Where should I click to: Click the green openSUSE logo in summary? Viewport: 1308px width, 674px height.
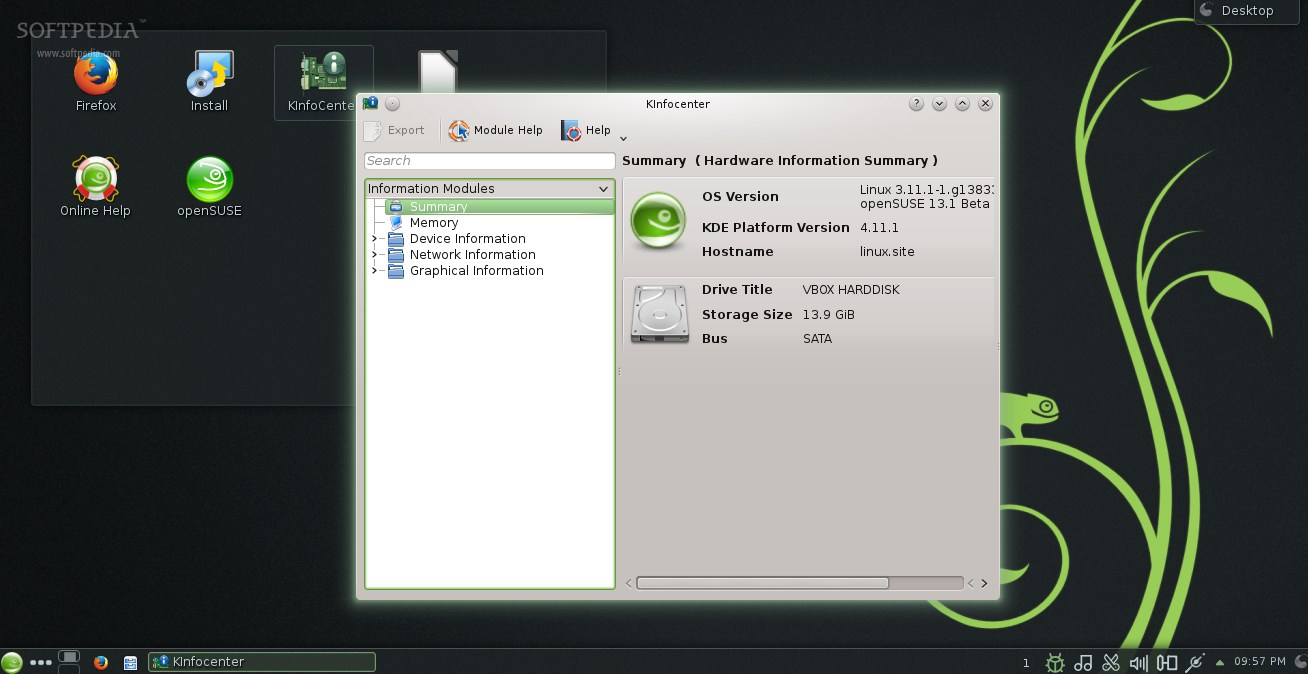(x=658, y=222)
